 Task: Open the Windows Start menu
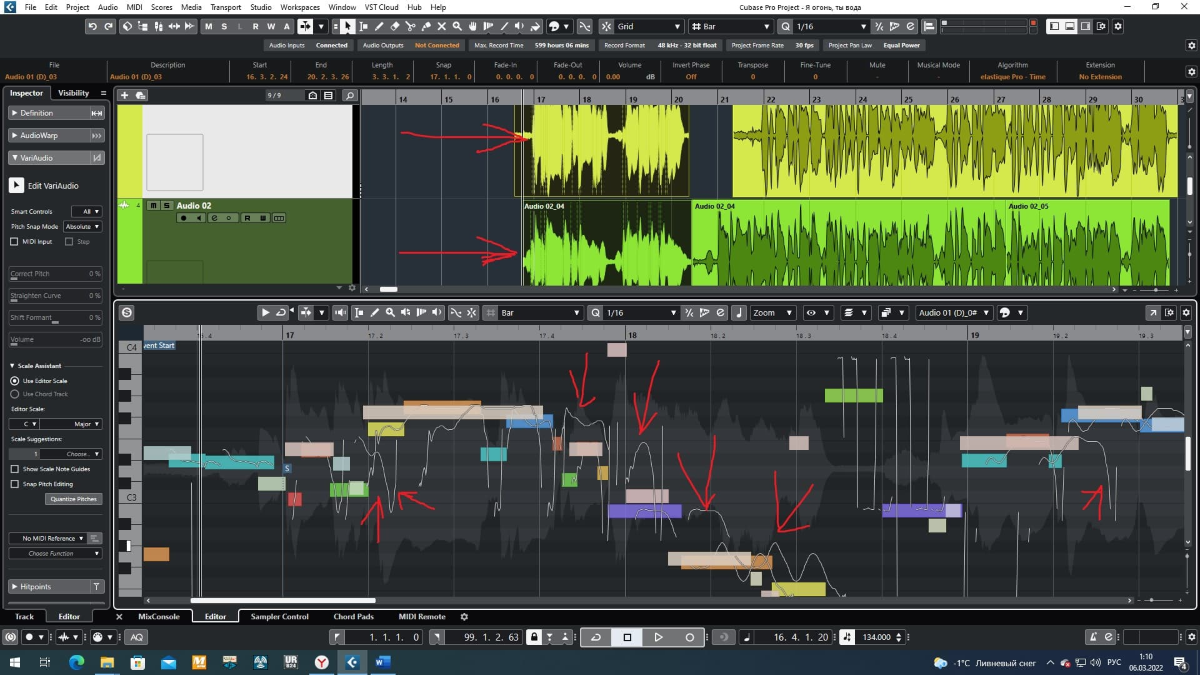[15, 662]
